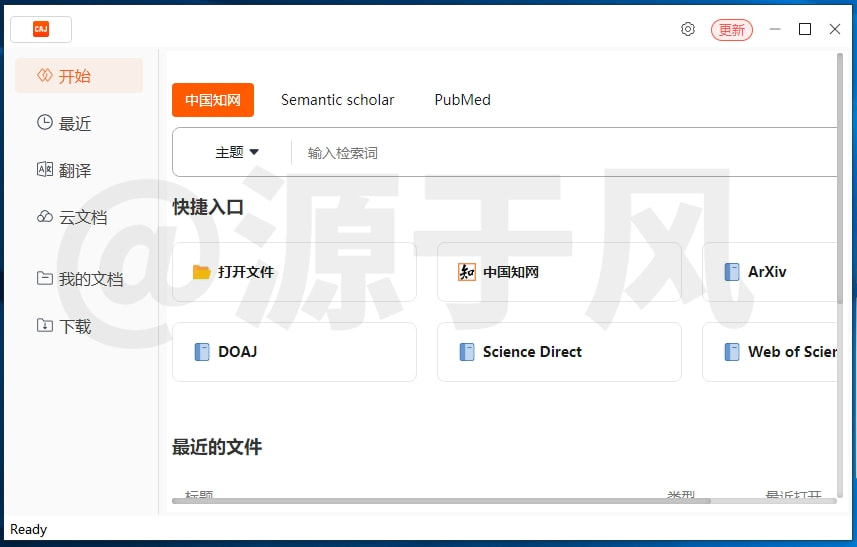857x547 pixels.
Task: Click the diamond icon beside 开始
Action: [45, 75]
